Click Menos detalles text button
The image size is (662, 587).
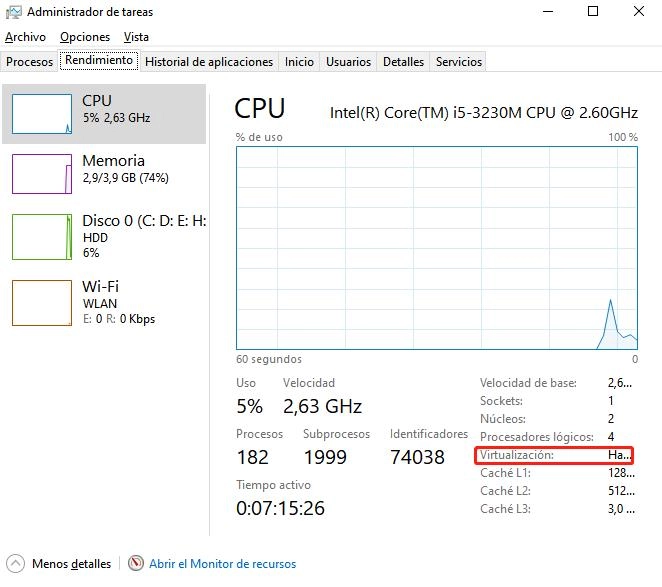[71, 564]
